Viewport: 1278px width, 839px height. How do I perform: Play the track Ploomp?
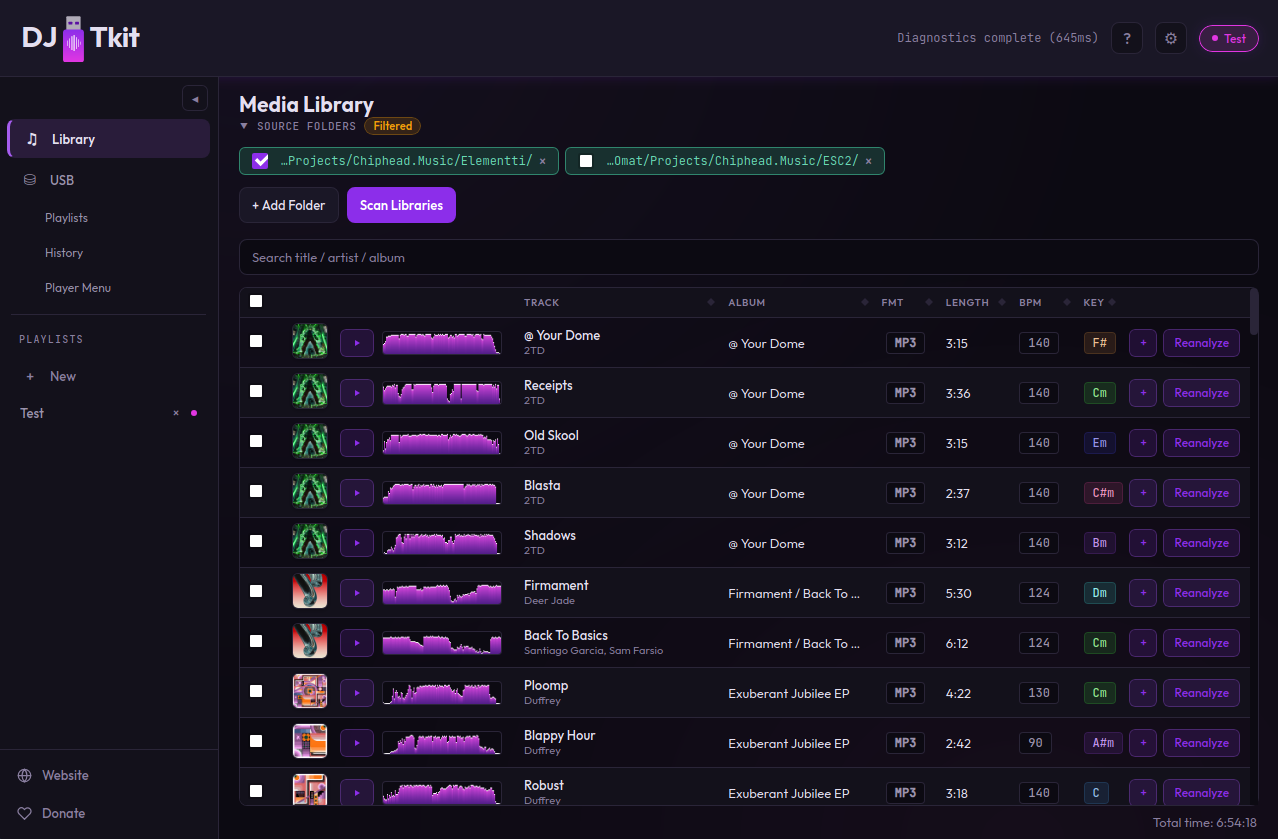357,693
